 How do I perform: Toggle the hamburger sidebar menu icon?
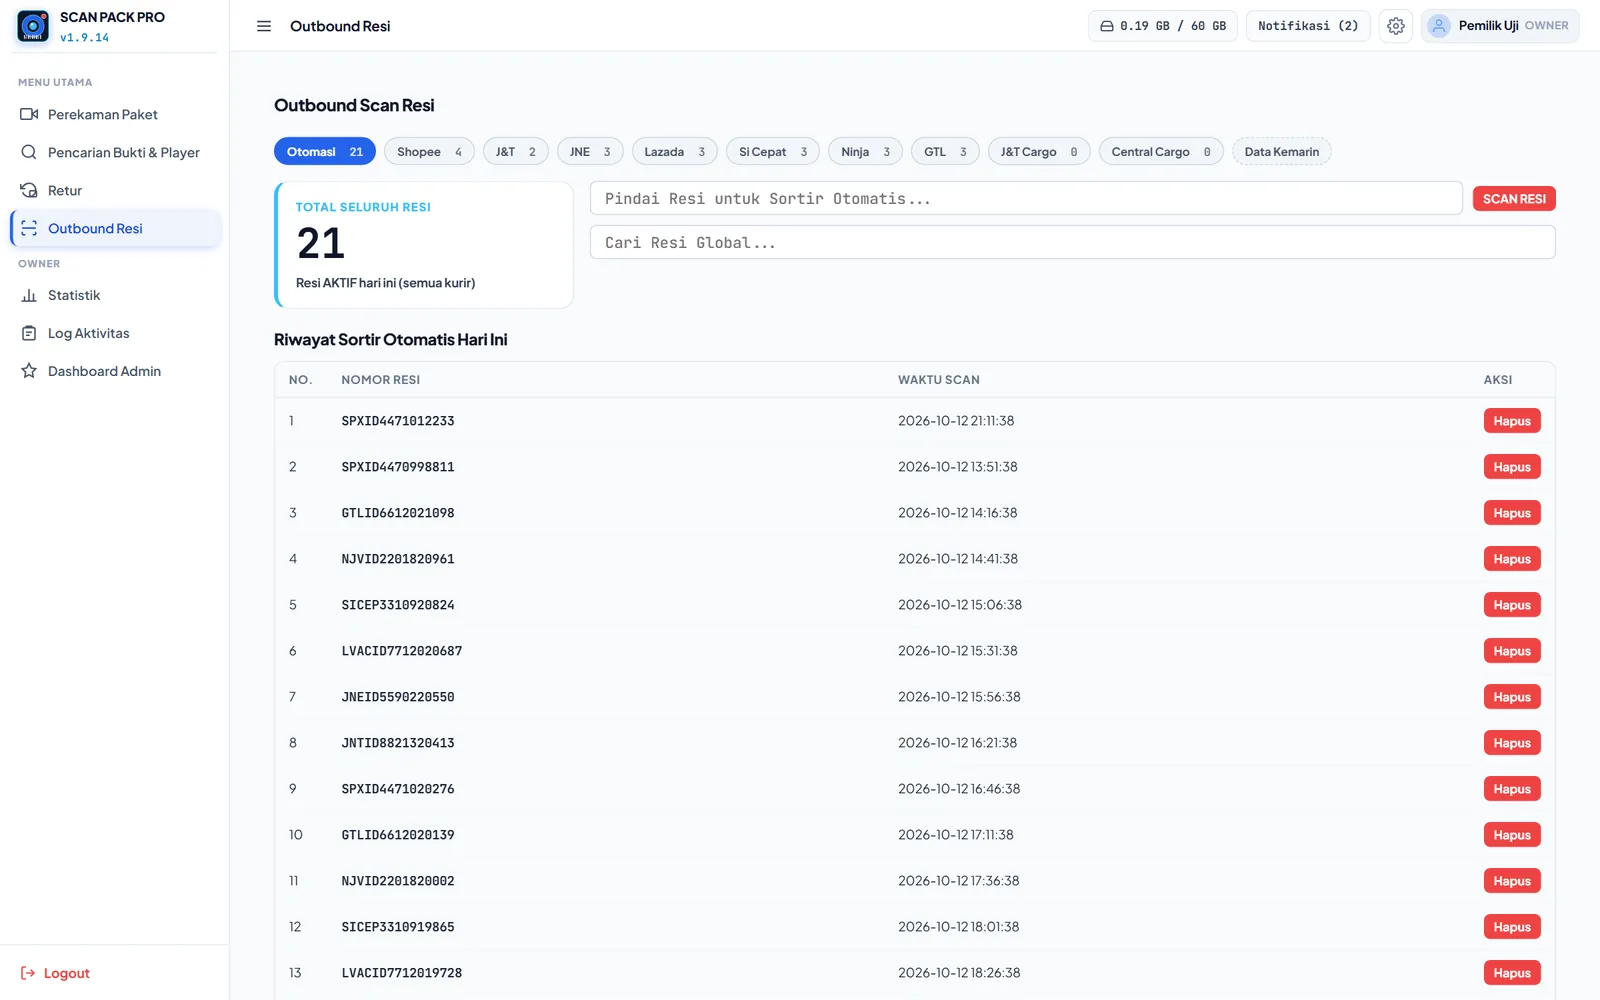[x=264, y=26]
